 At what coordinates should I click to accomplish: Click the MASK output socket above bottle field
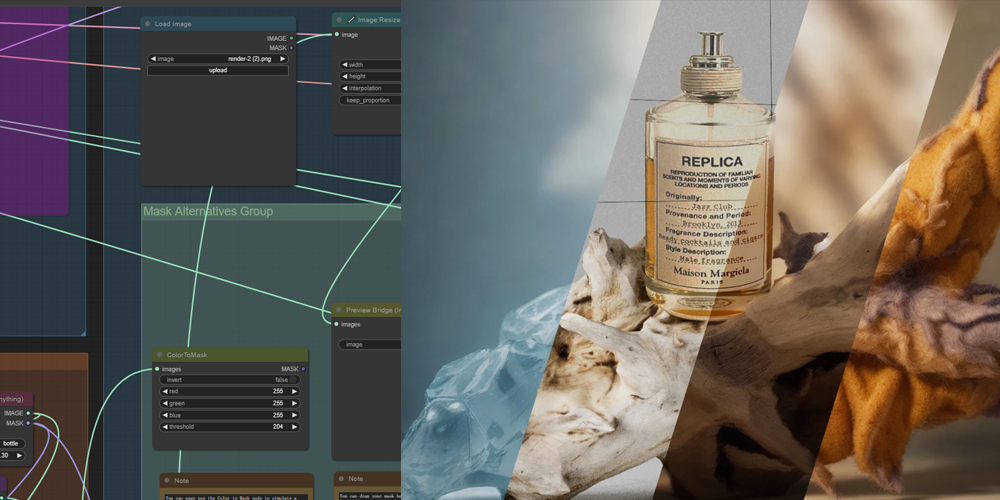[x=28, y=423]
